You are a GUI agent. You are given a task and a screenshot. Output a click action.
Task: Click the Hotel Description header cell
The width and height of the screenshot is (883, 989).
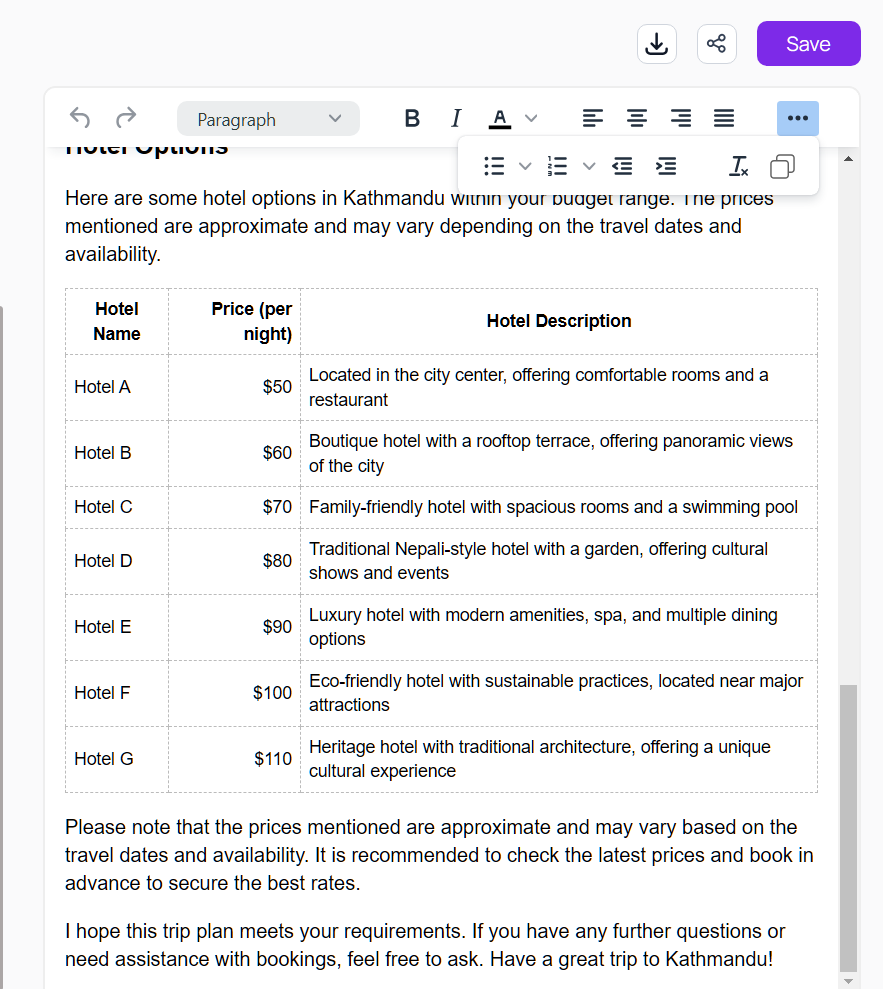click(558, 321)
